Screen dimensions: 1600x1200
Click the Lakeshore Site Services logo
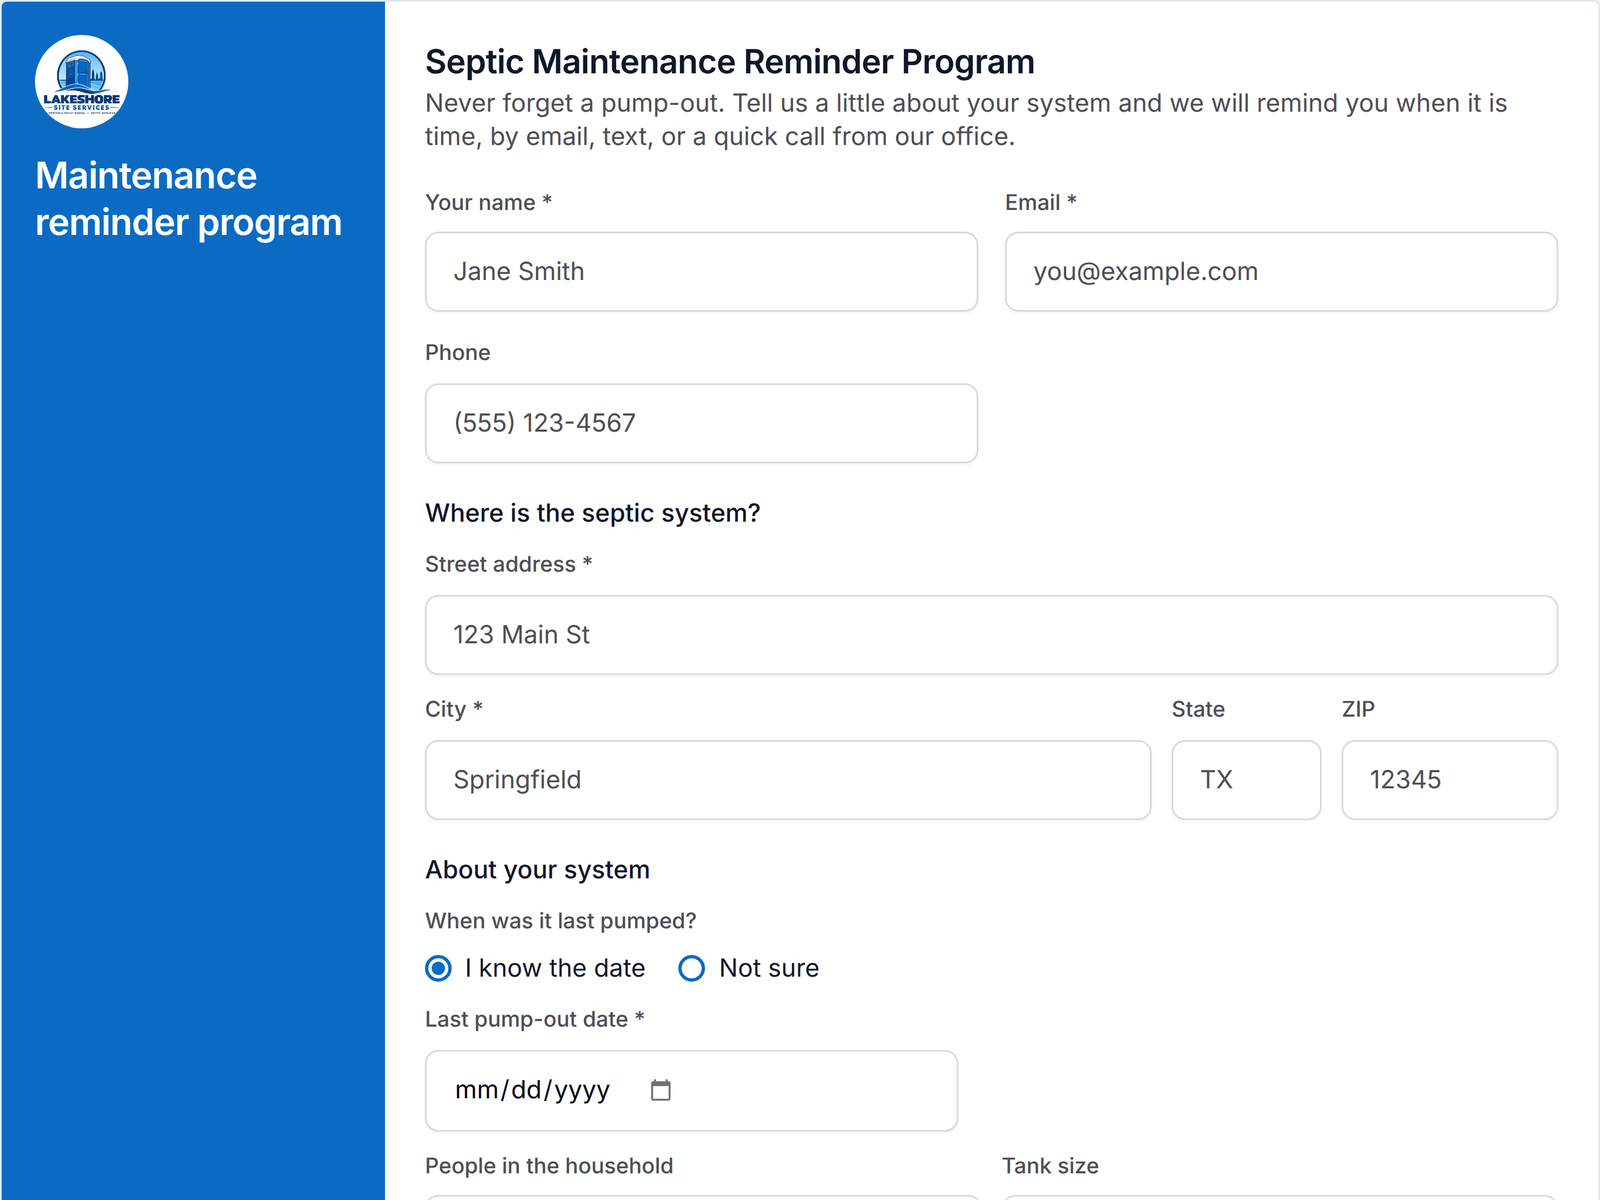click(x=82, y=82)
